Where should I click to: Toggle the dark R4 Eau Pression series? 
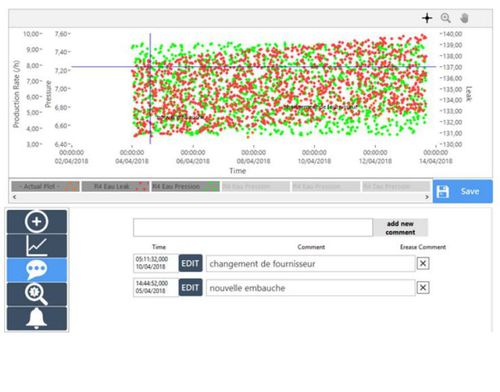(186, 186)
